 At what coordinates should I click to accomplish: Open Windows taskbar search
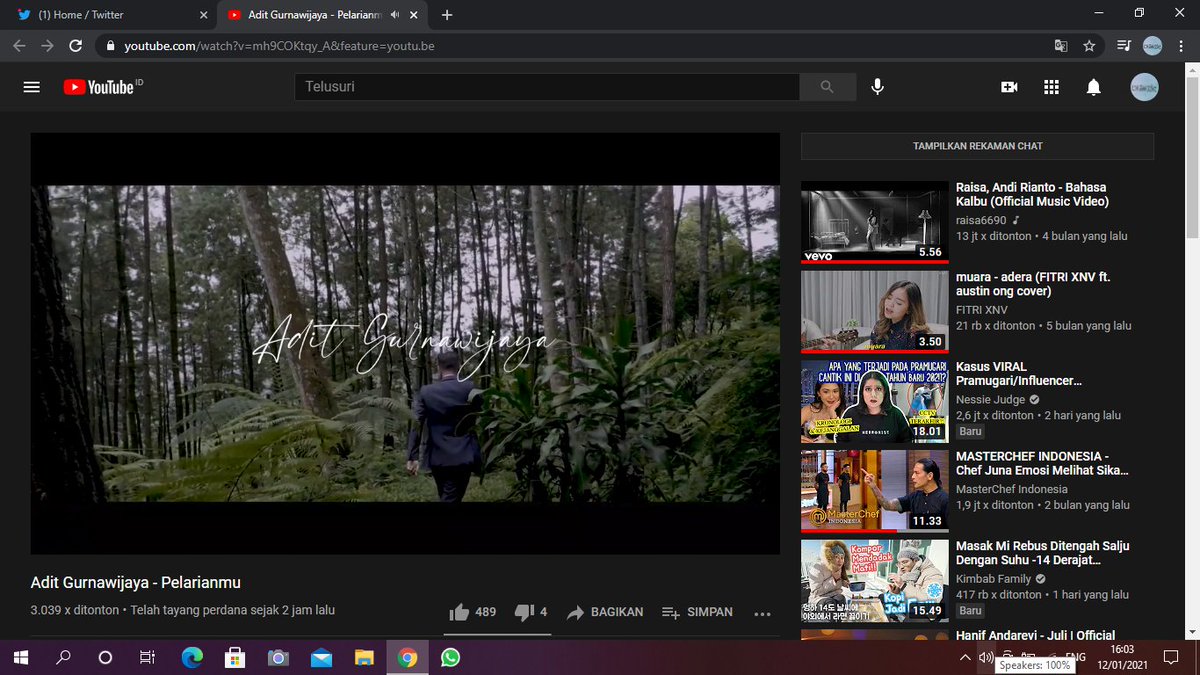point(63,658)
